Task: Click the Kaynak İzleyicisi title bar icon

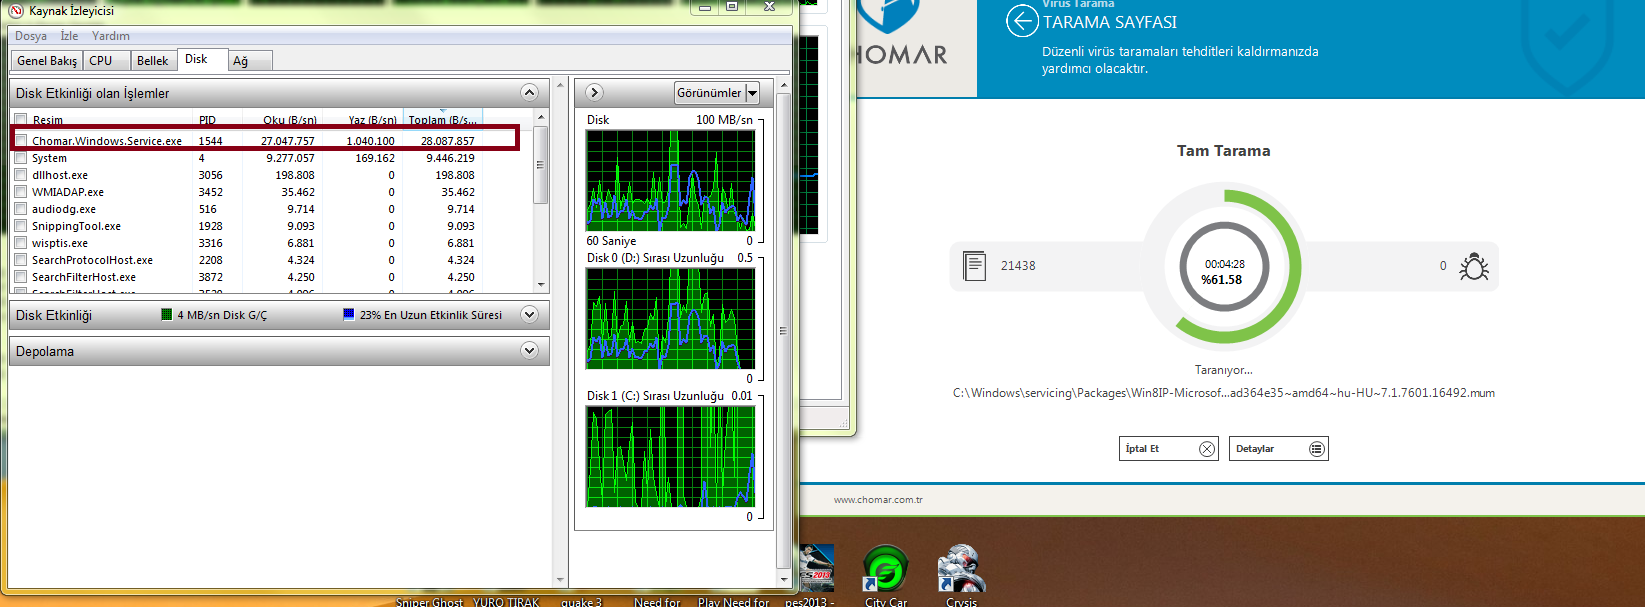Action: [x=16, y=11]
